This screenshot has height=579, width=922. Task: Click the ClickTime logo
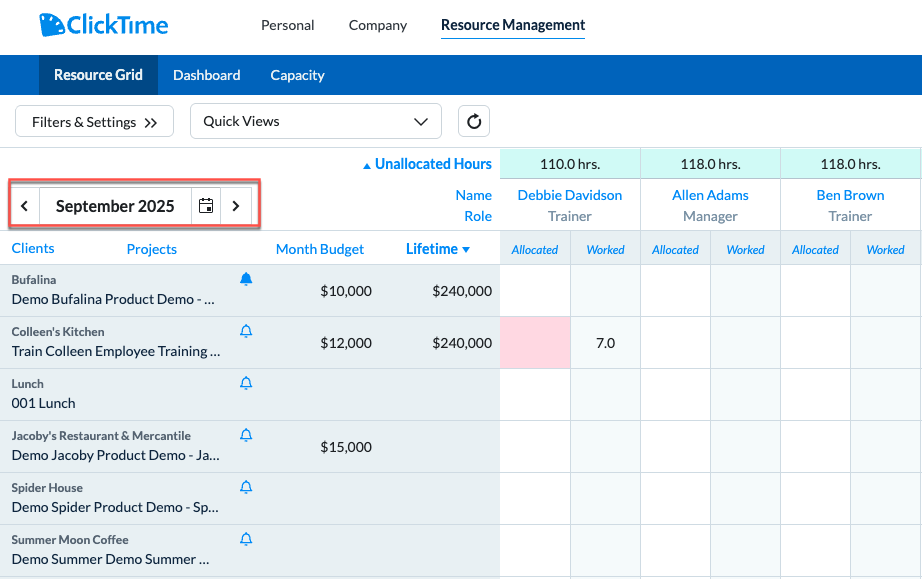pyautogui.click(x=103, y=25)
